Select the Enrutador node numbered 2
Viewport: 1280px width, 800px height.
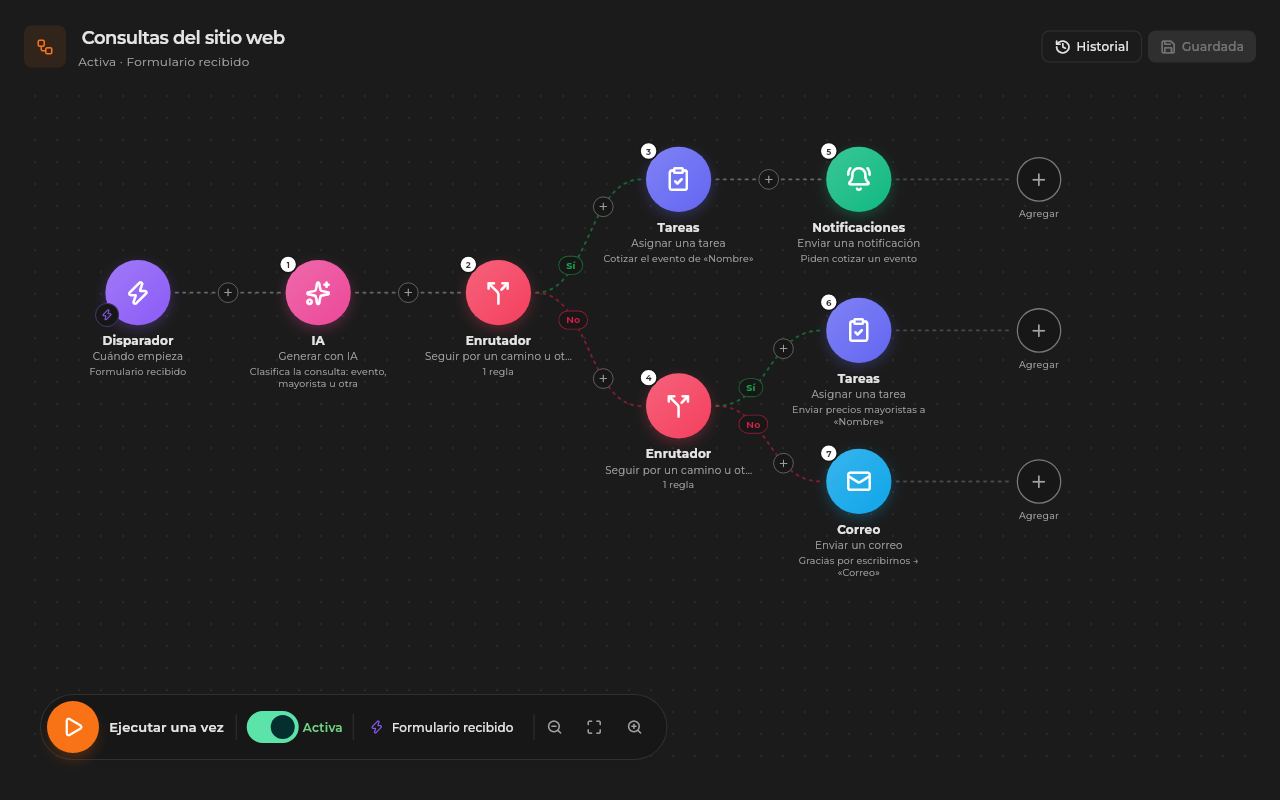tap(498, 293)
